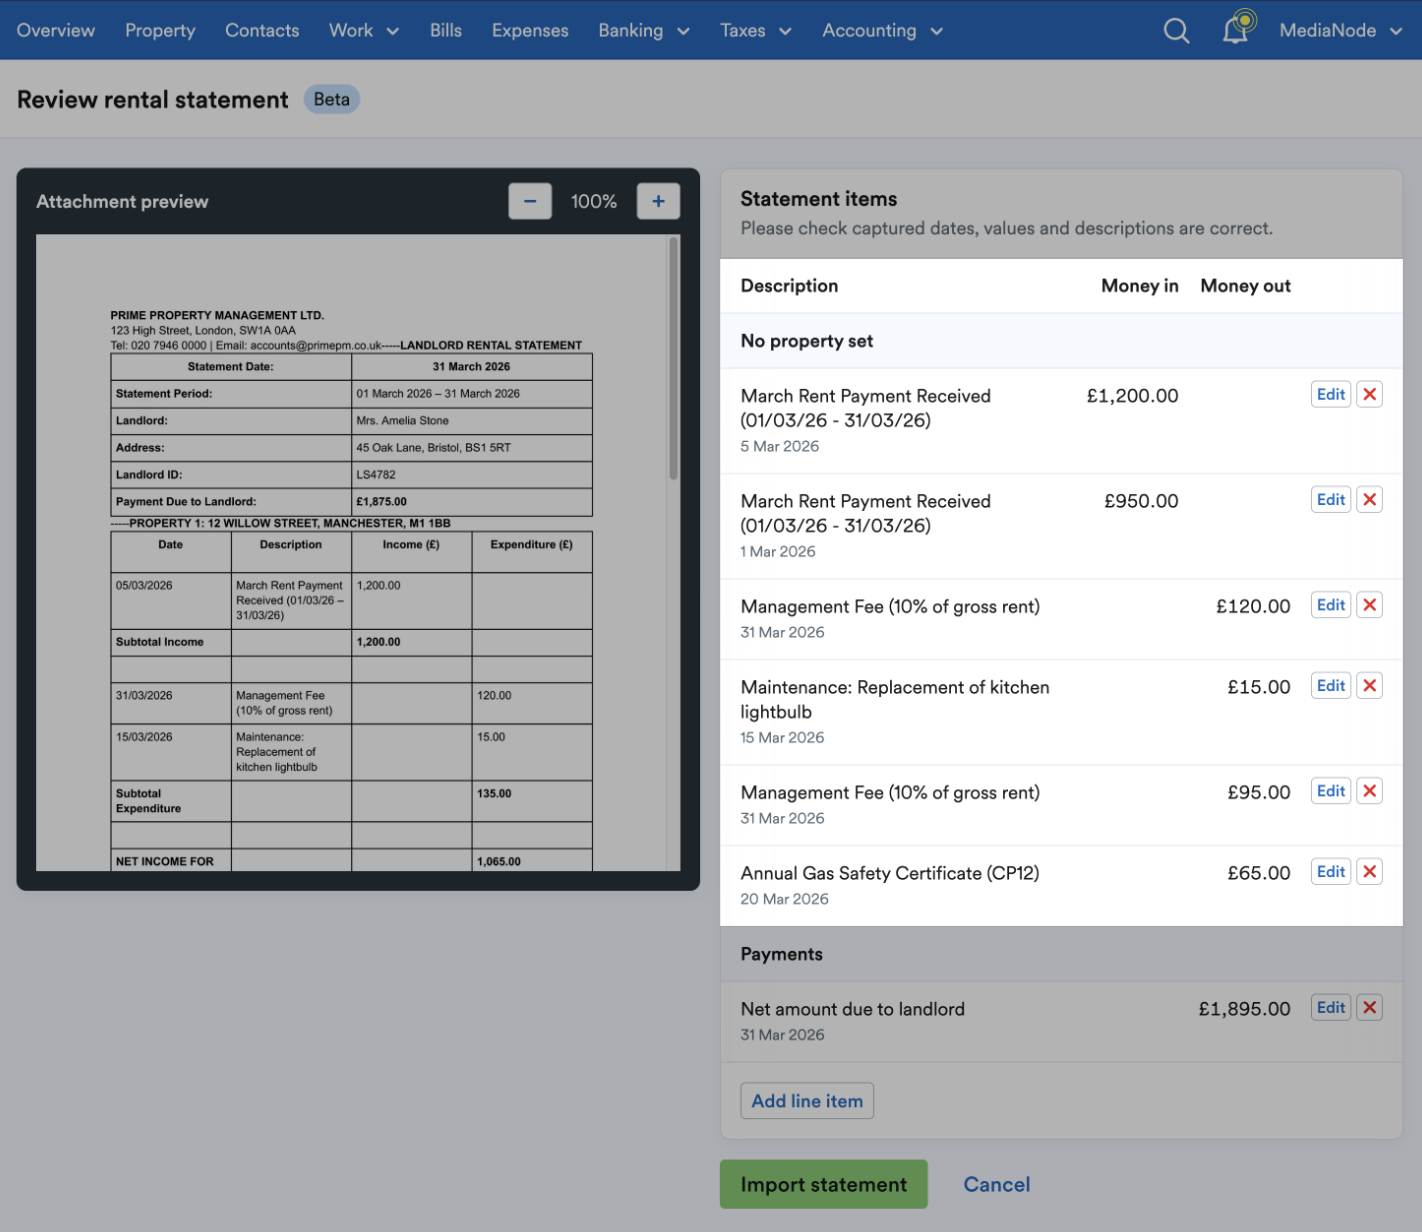The width and height of the screenshot is (1422, 1232).
Task: Expand the Accounting dropdown menu
Action: pos(883,30)
